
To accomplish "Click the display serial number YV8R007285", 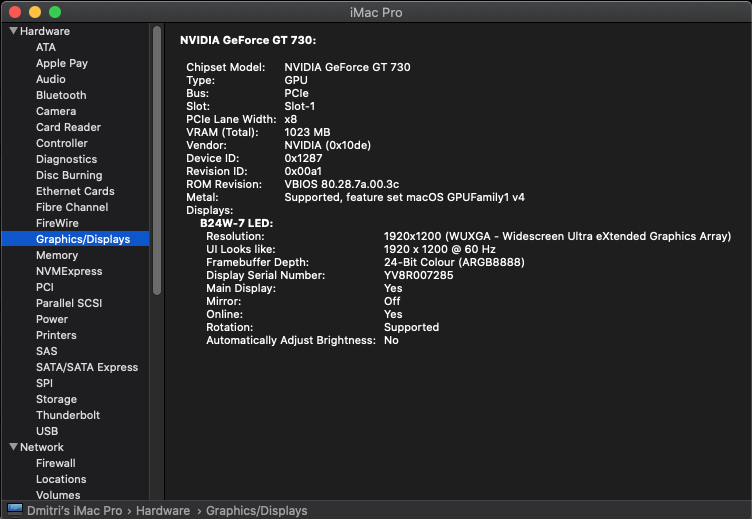I will tap(418, 275).
